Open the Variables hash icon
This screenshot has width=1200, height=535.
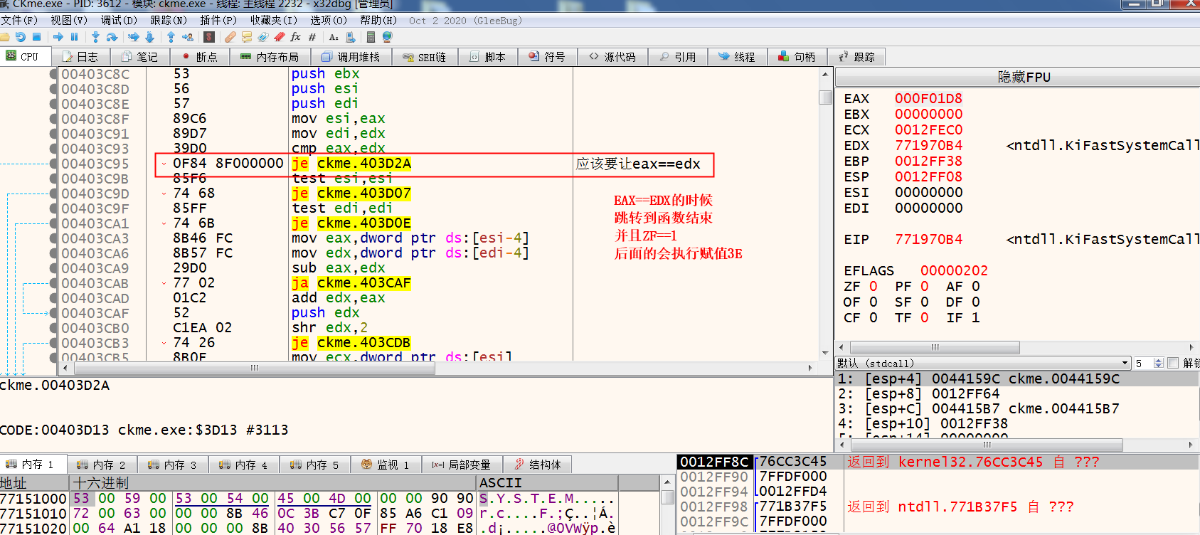tap(312, 37)
